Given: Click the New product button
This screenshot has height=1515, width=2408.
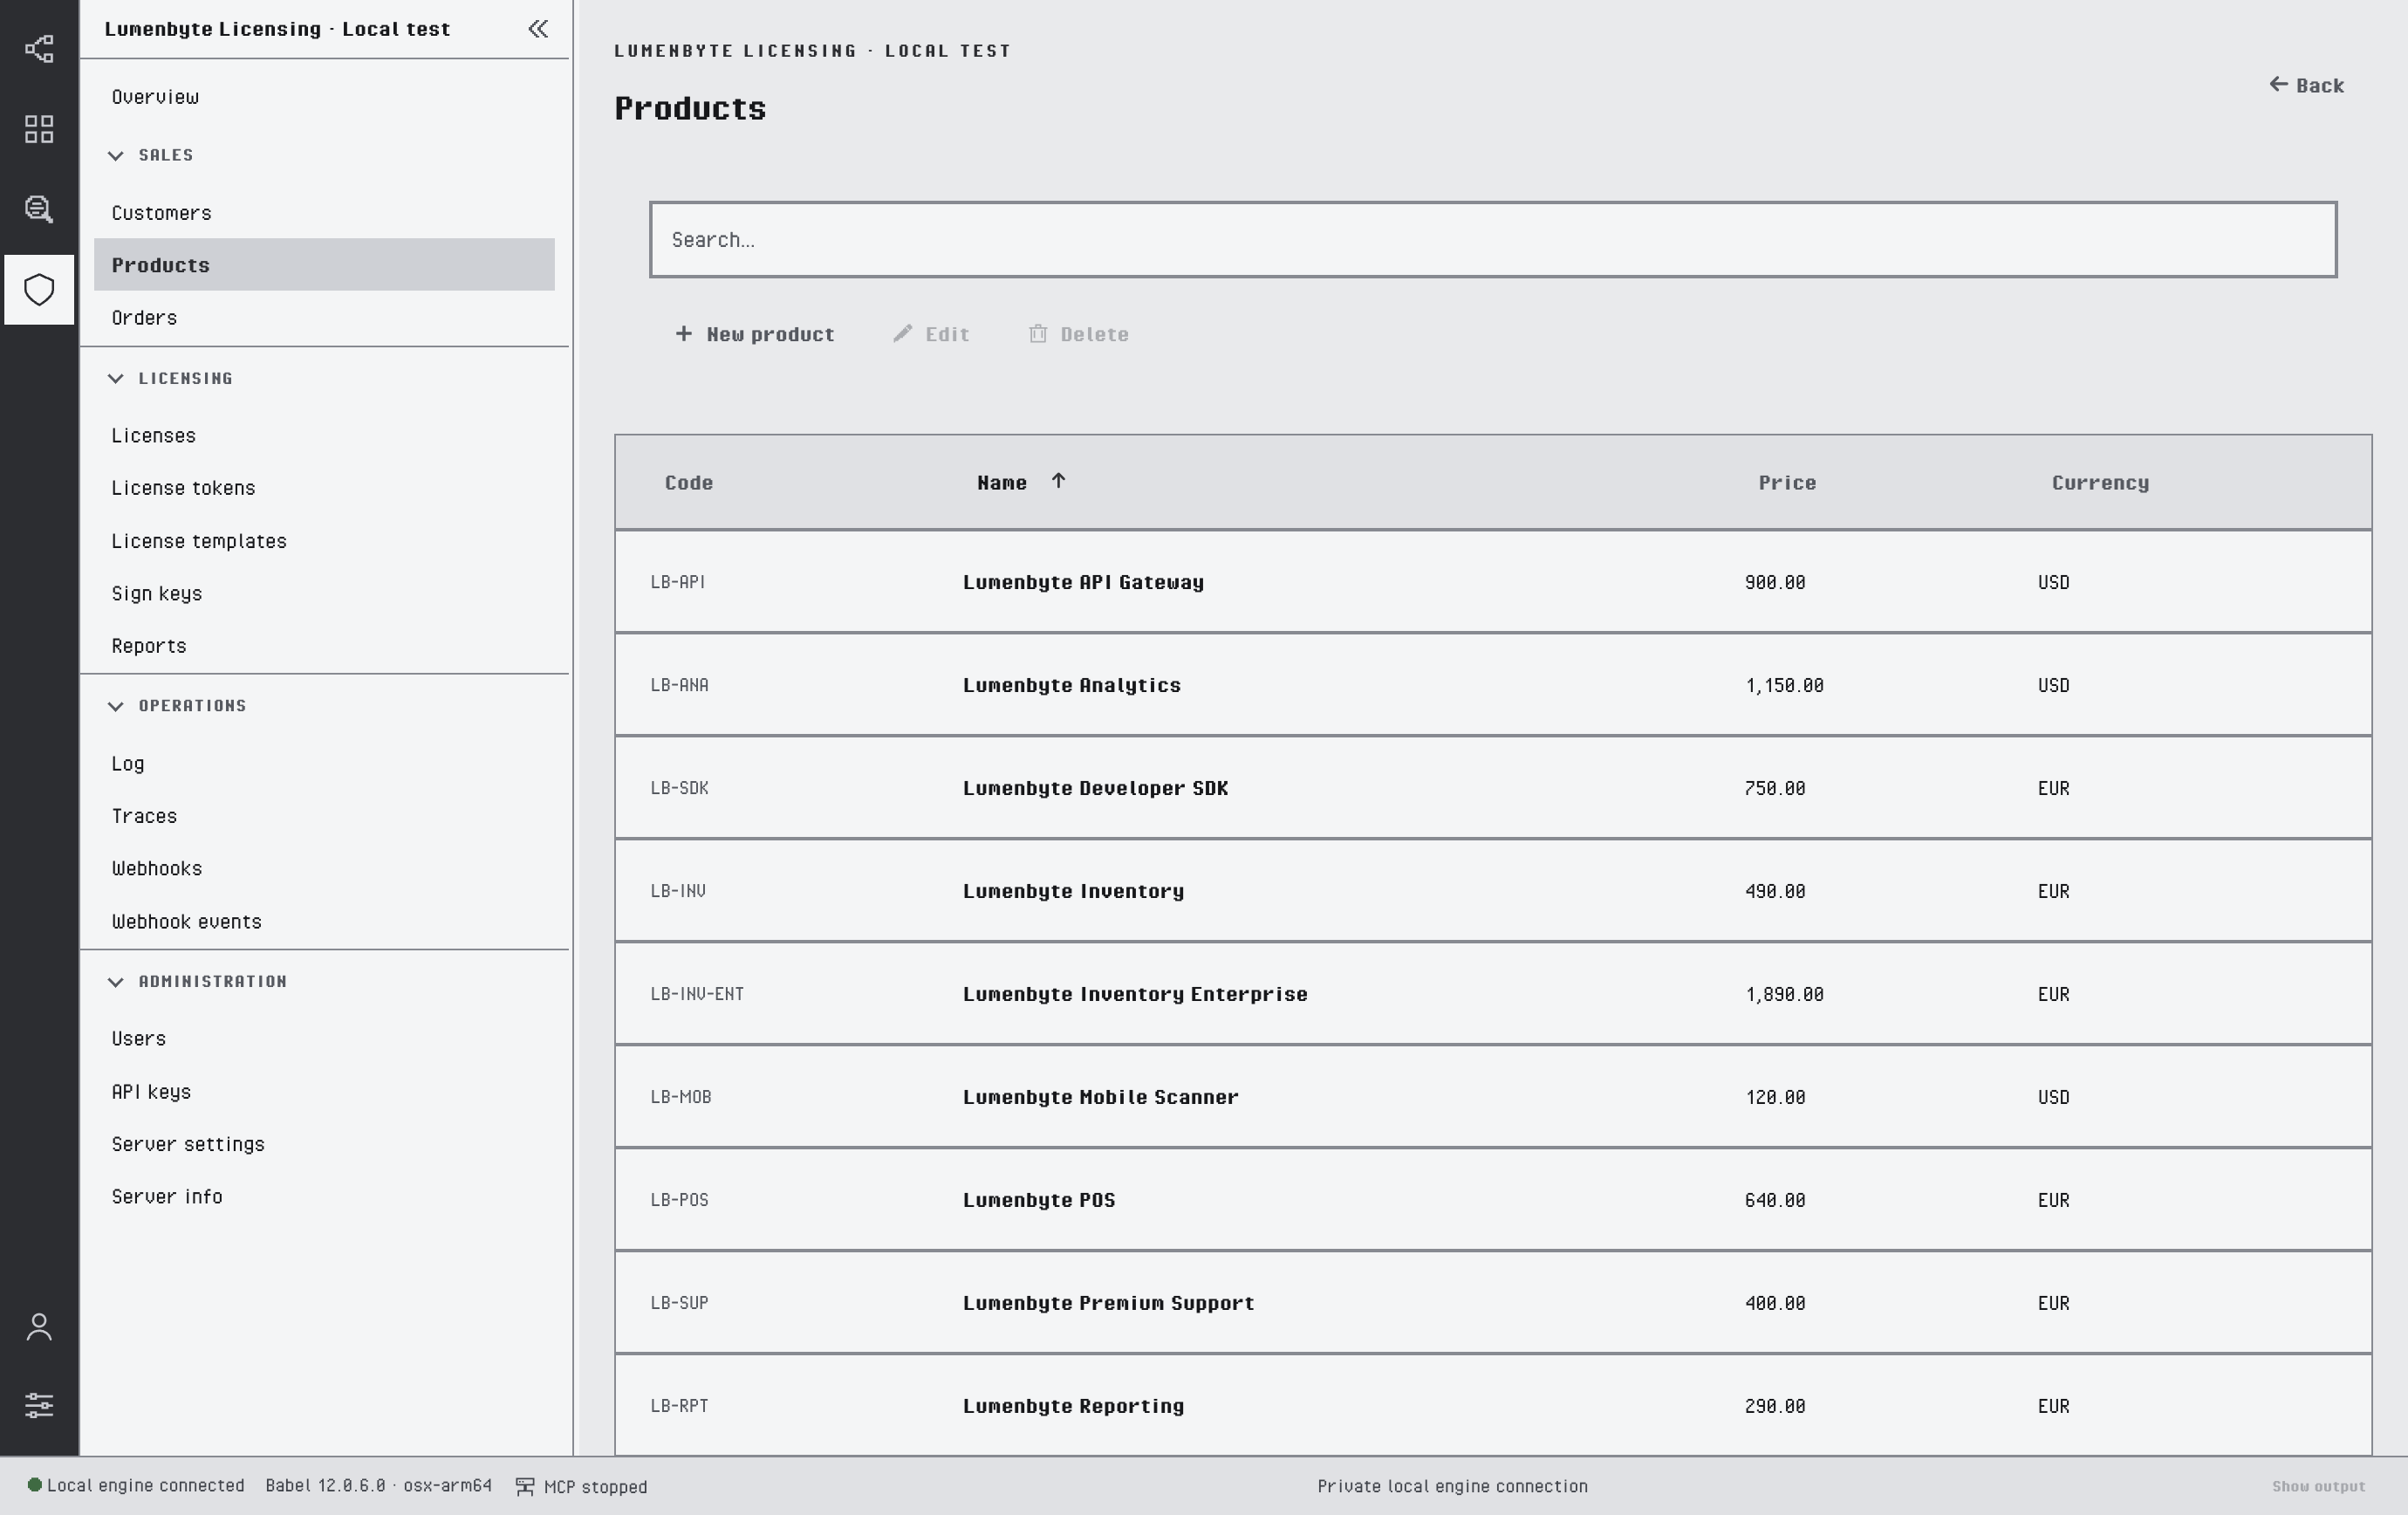Looking at the screenshot, I should pyautogui.click(x=755, y=334).
